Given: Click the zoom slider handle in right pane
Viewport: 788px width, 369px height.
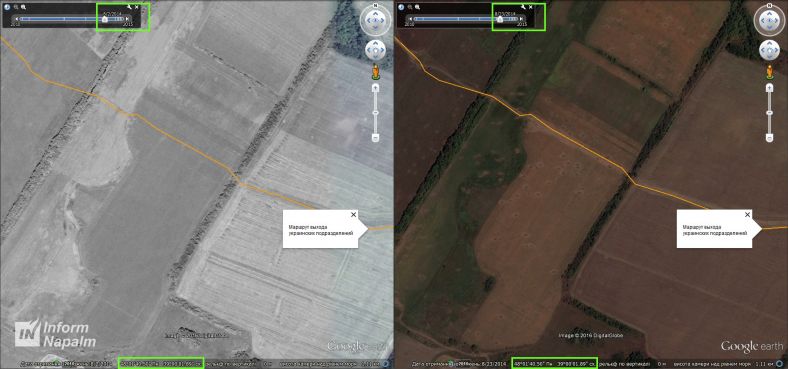Looking at the screenshot, I should point(769,113).
